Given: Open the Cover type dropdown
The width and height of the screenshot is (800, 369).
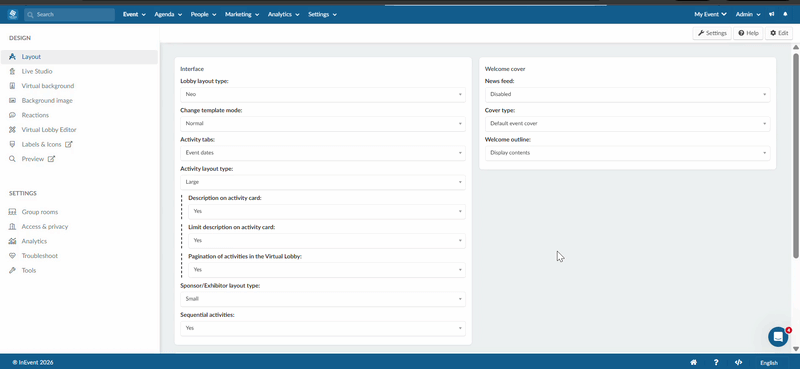Looking at the screenshot, I should [627, 124].
